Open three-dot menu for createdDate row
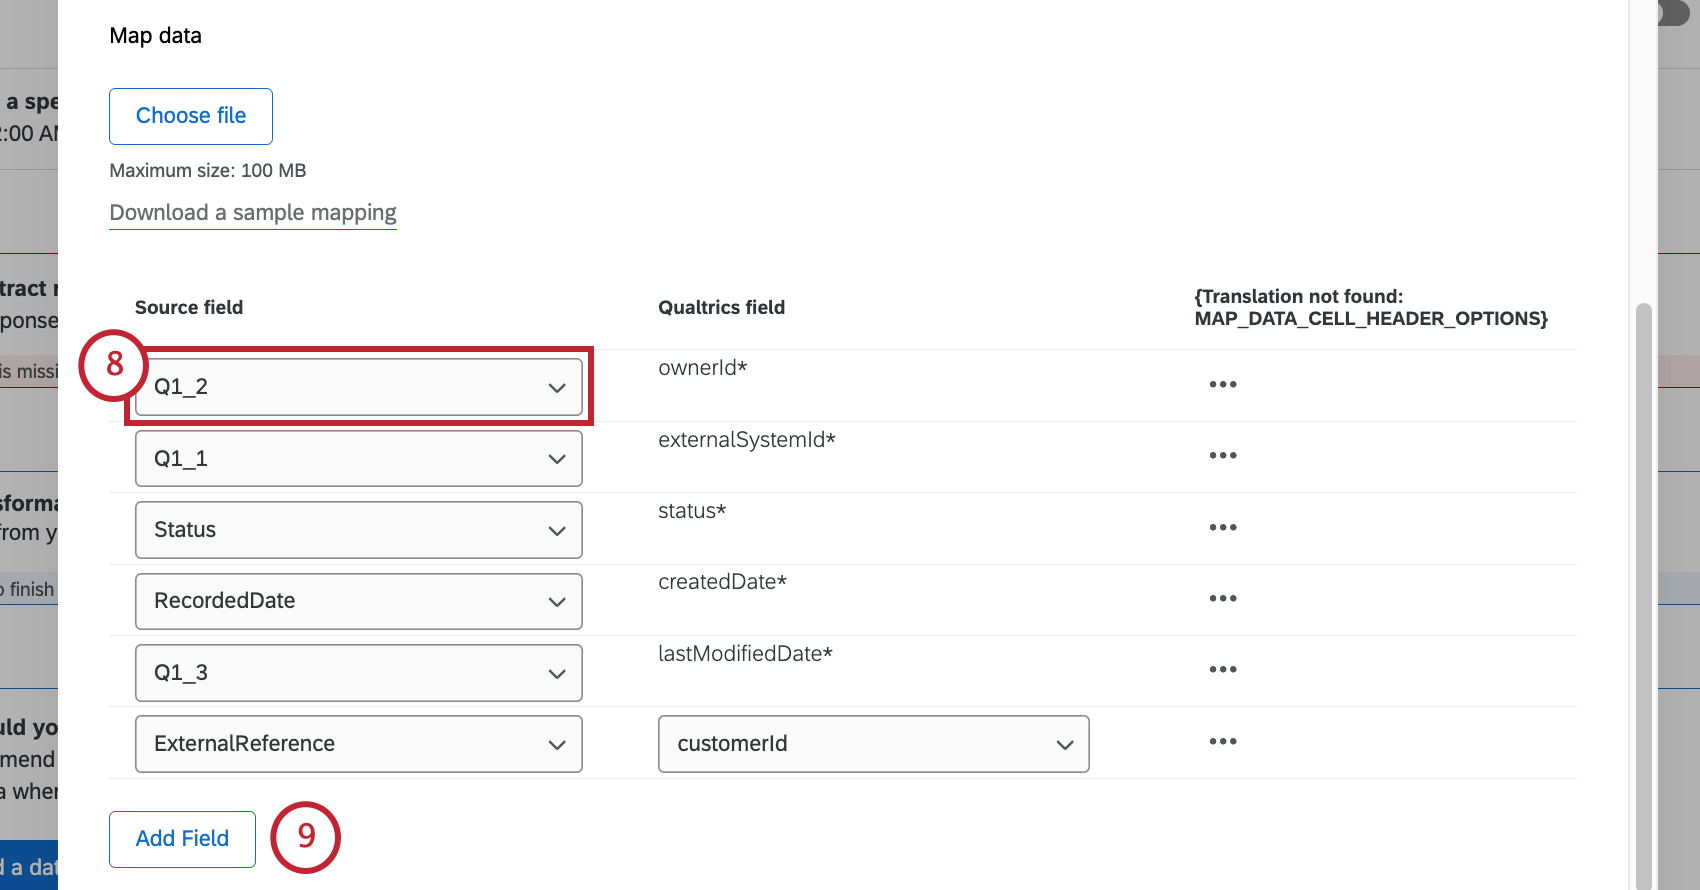Screen dimensions: 1700x890 click(1222, 599)
